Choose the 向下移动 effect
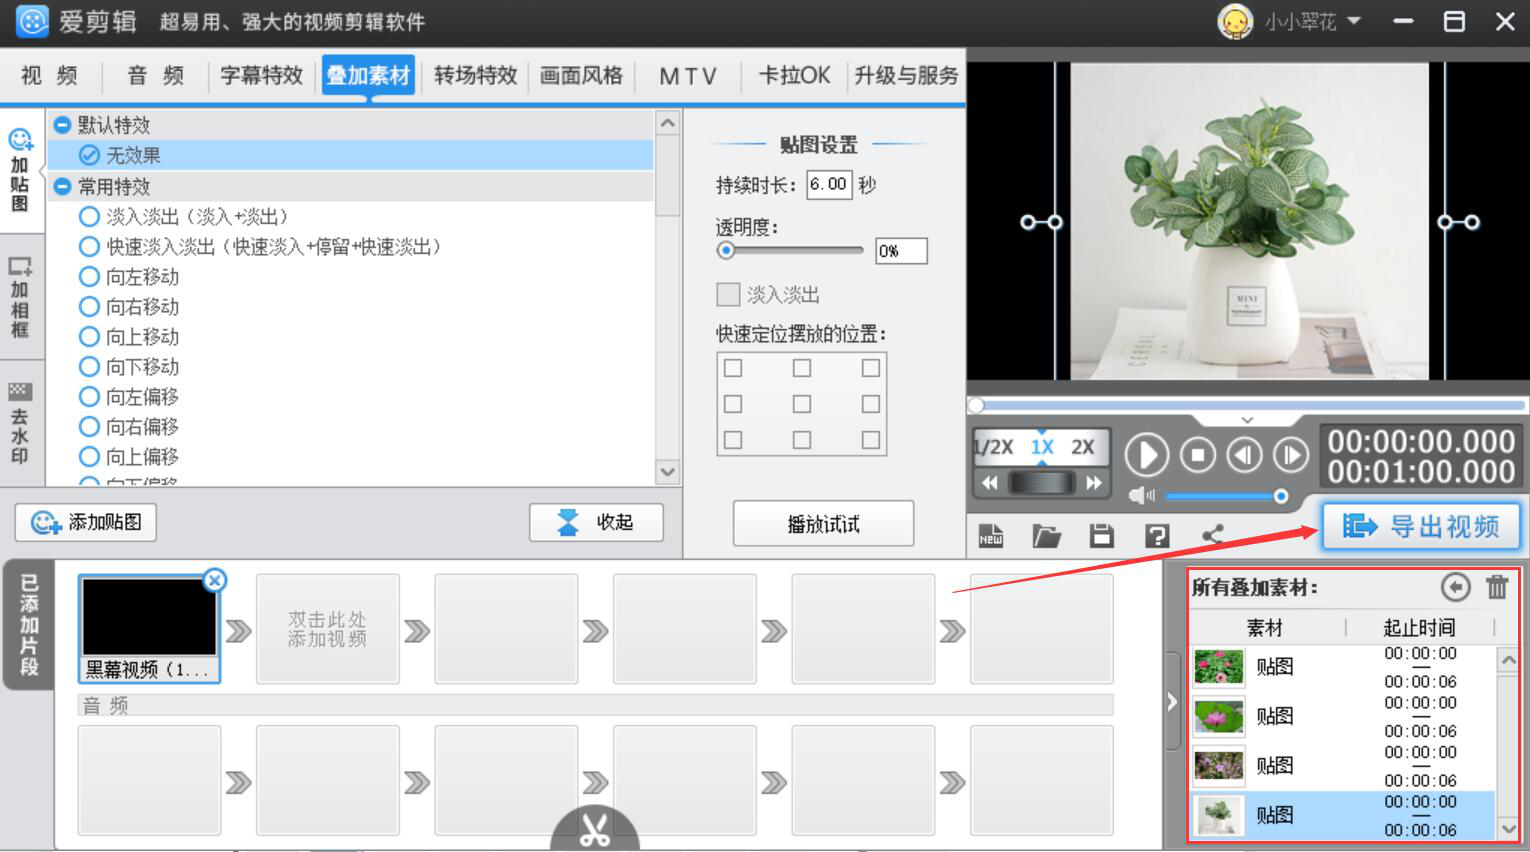The height and width of the screenshot is (852, 1530). [89, 366]
